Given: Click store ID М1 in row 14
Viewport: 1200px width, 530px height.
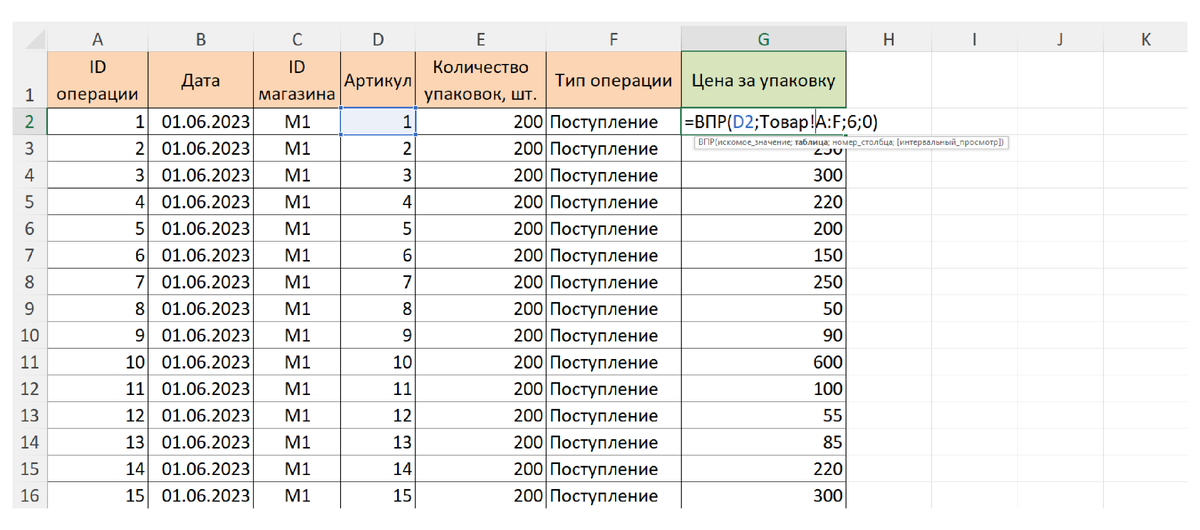Looking at the screenshot, I should pyautogui.click(x=297, y=442).
